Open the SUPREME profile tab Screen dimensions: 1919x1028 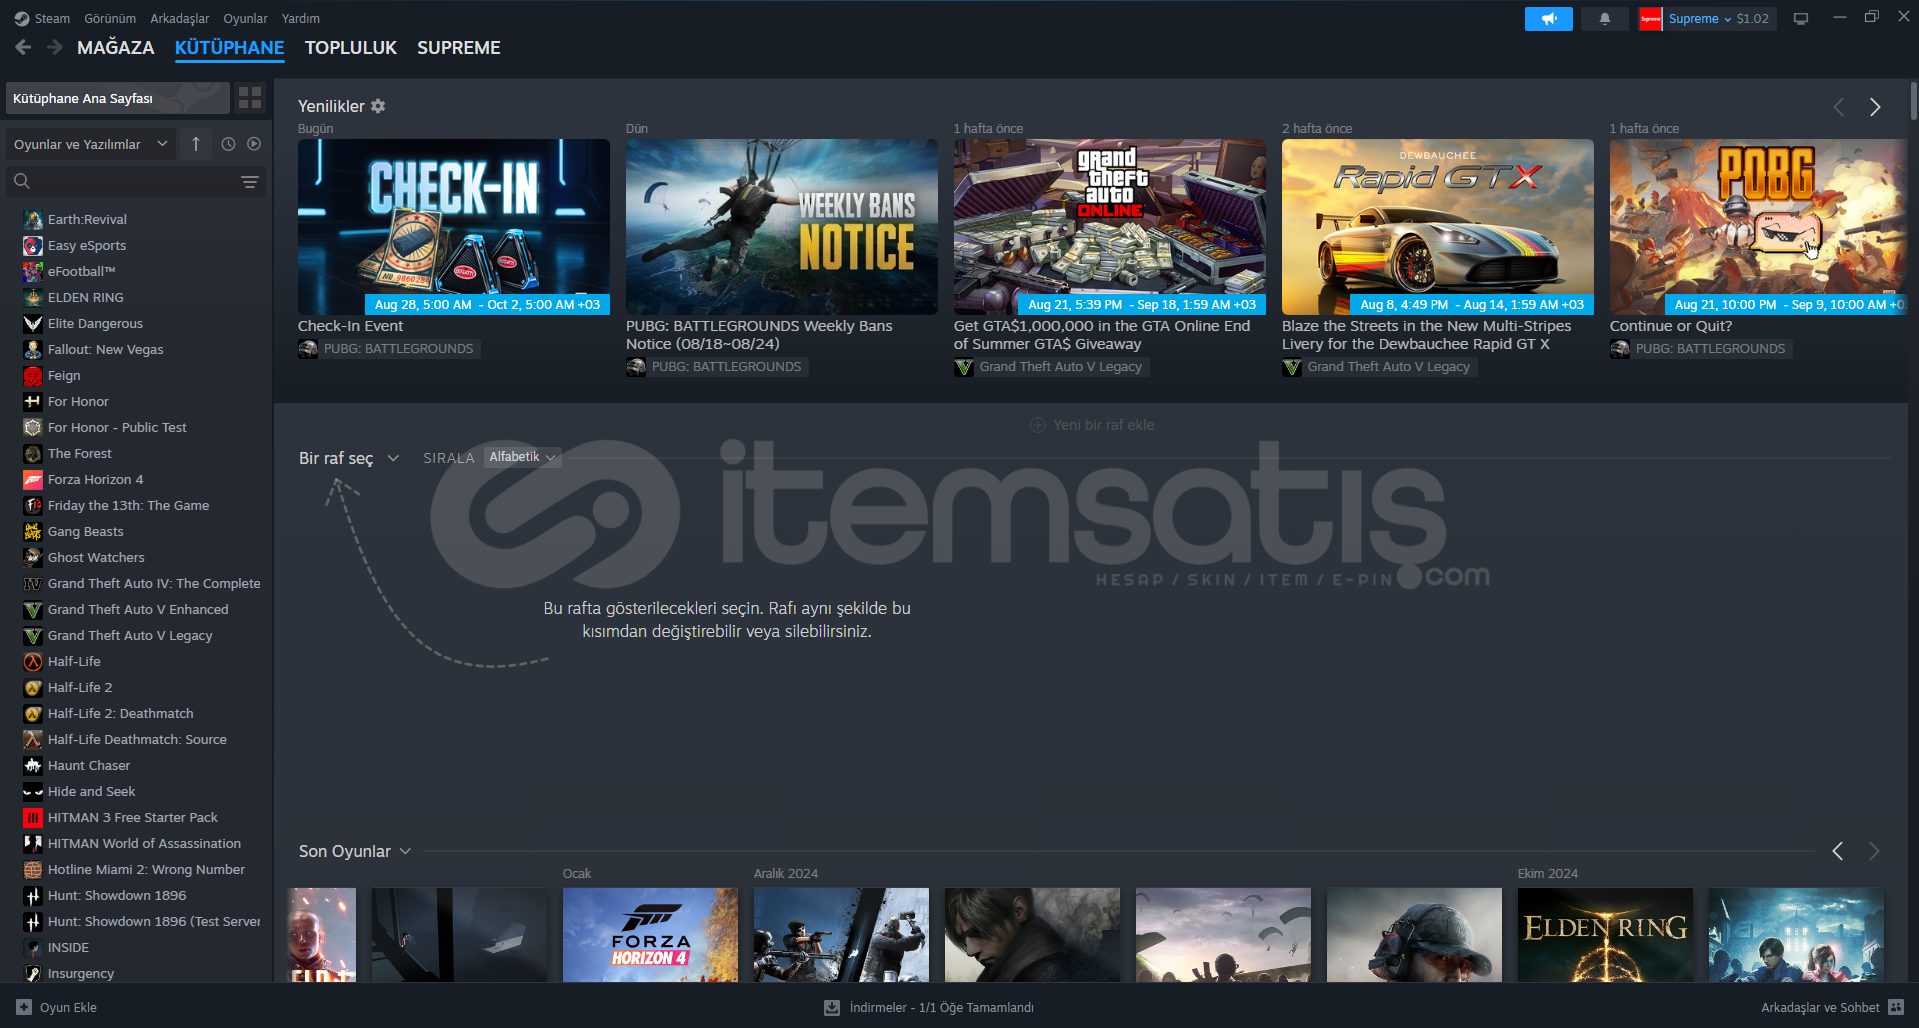click(459, 47)
